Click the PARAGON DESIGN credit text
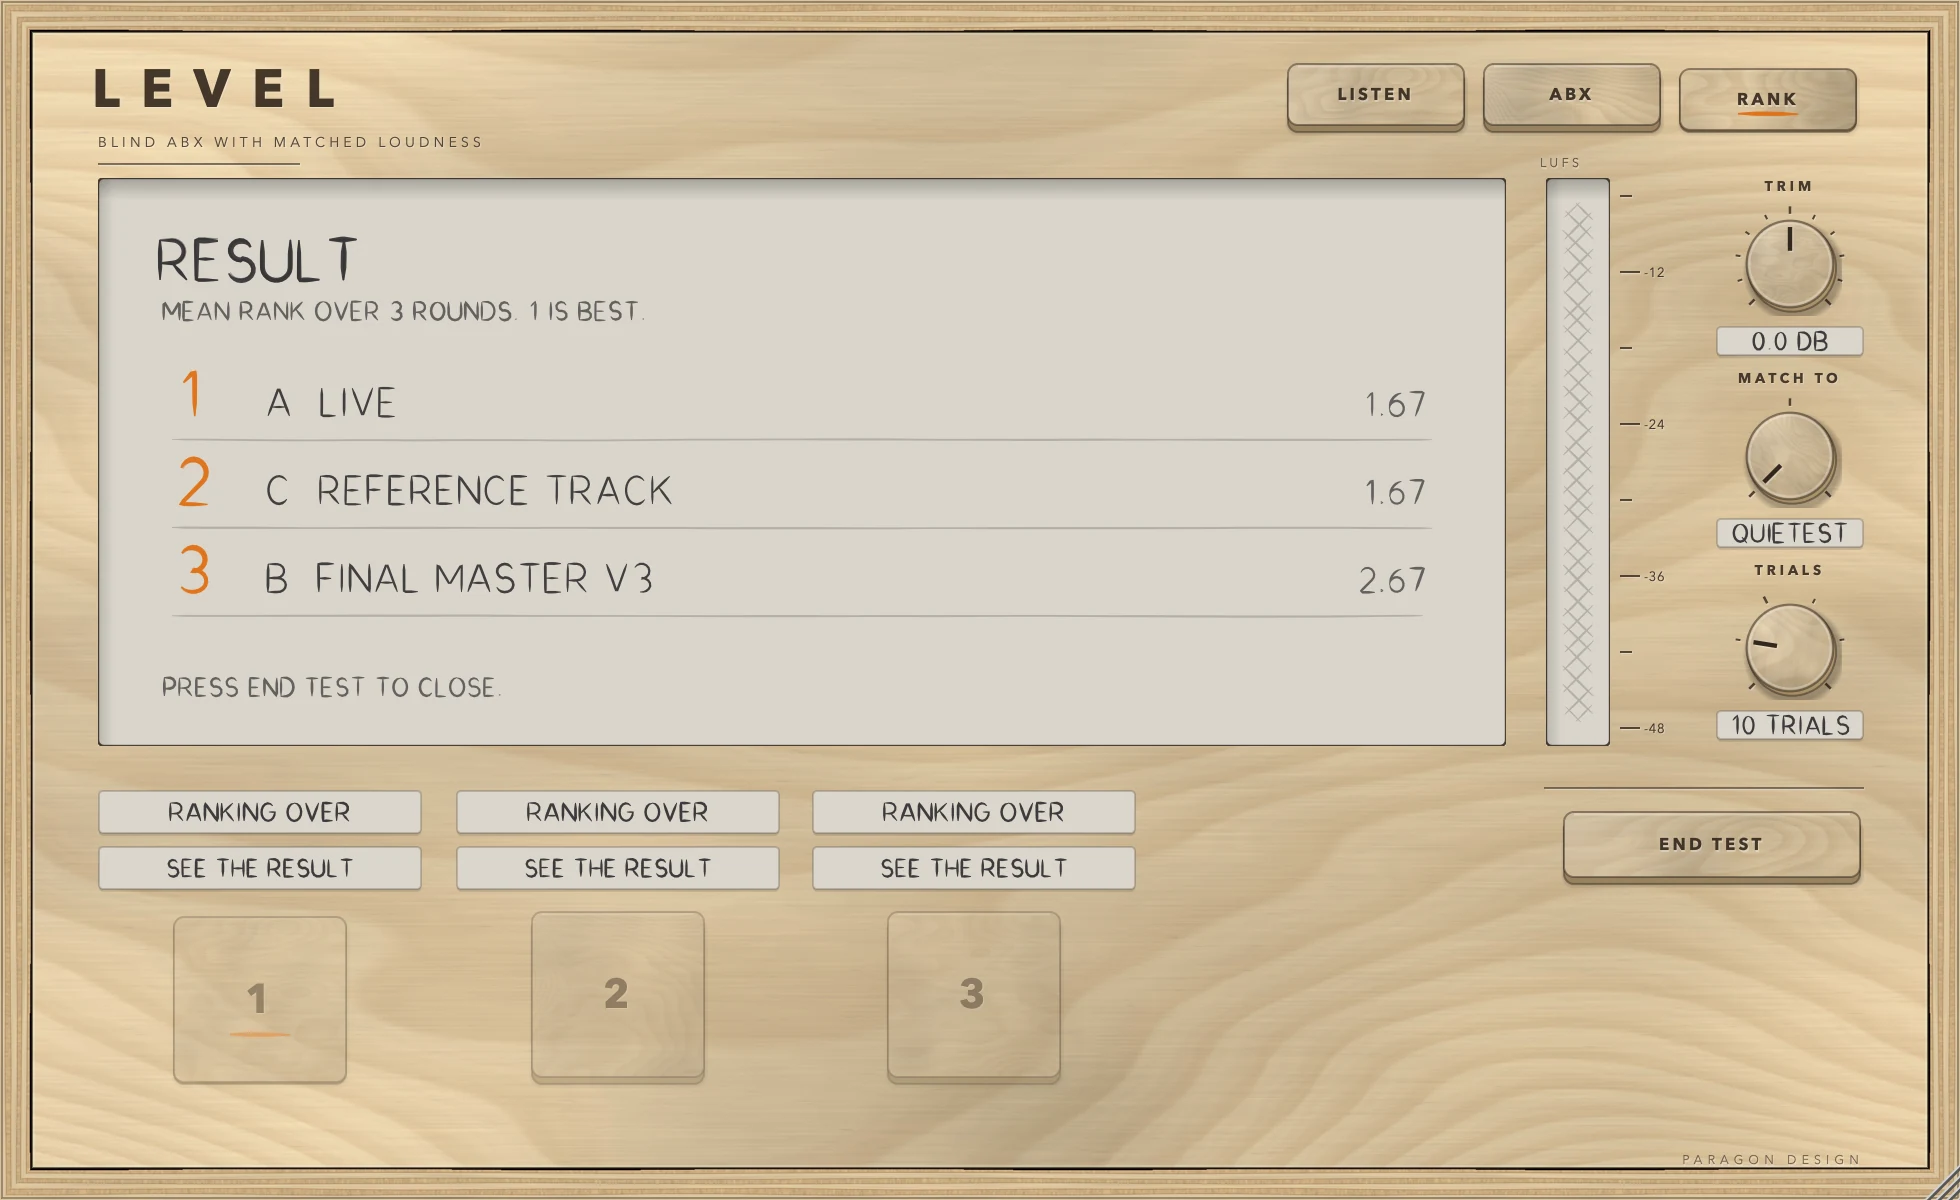This screenshot has width=1960, height=1200. coord(1771,1159)
